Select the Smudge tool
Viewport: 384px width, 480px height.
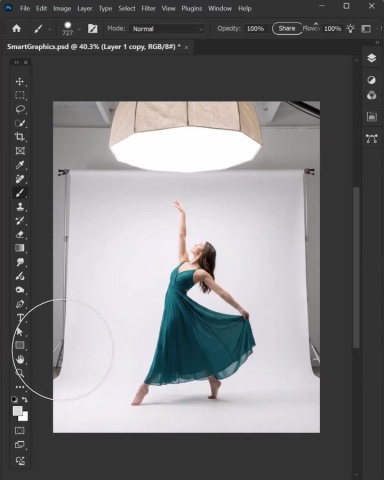point(20,262)
